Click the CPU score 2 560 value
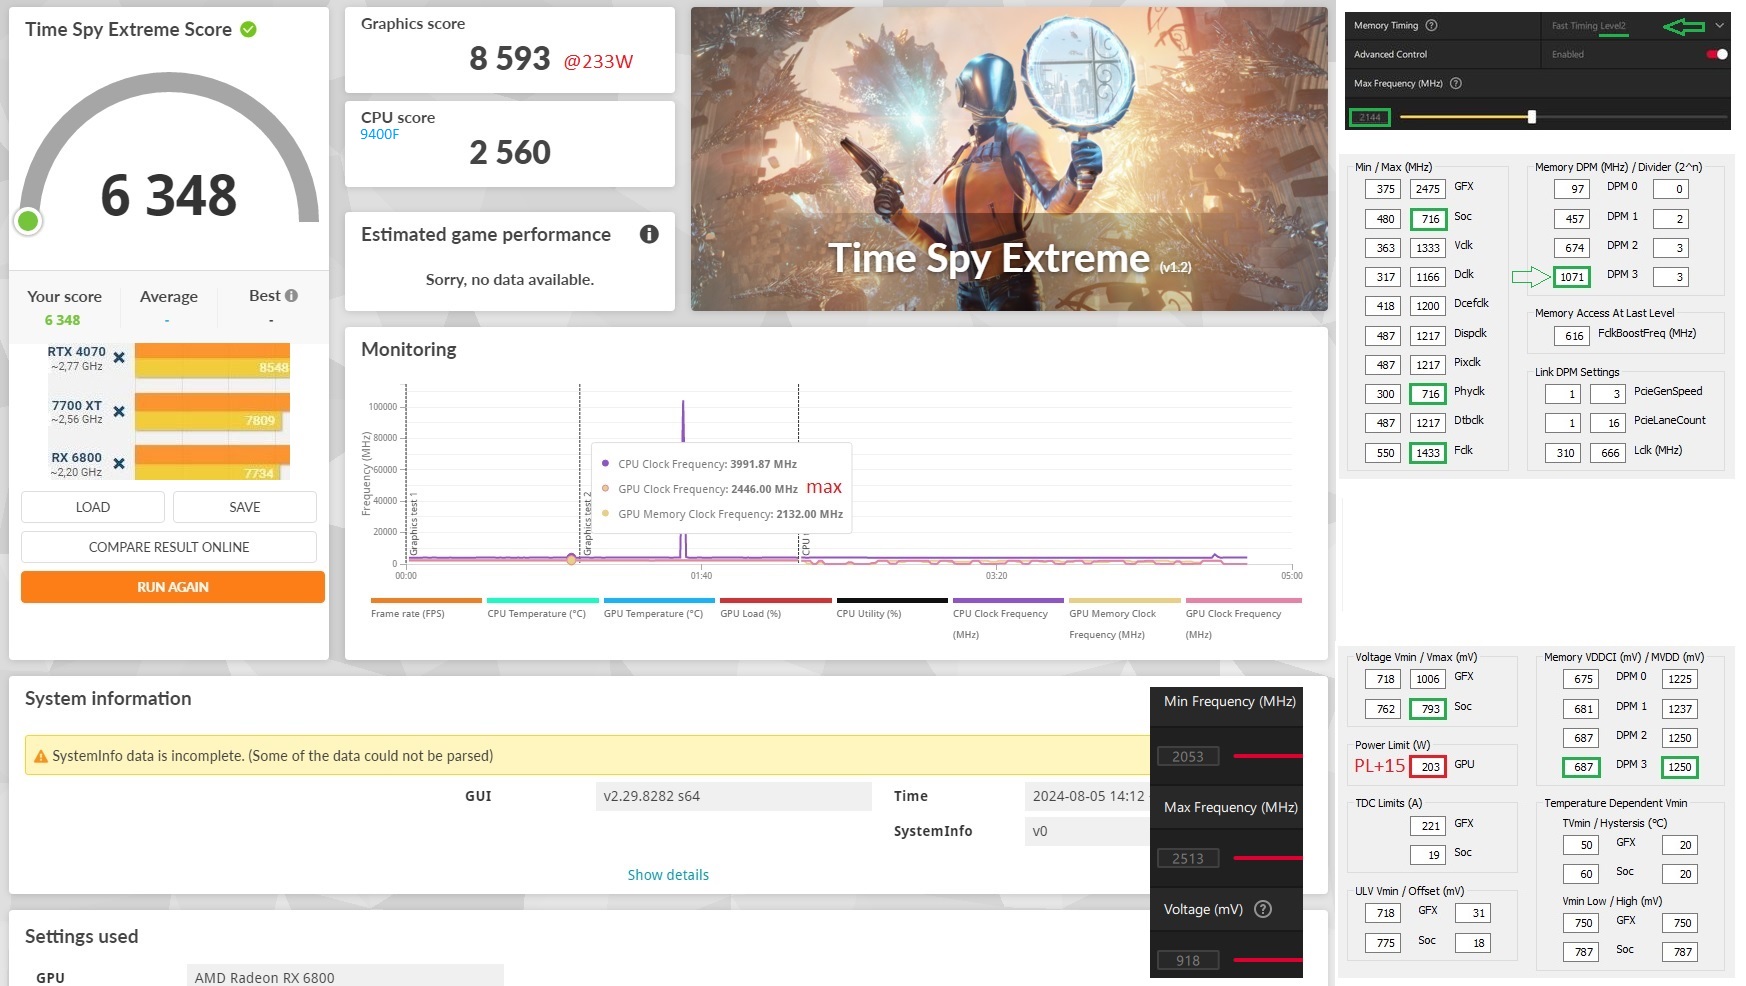1746x986 pixels. coord(510,152)
